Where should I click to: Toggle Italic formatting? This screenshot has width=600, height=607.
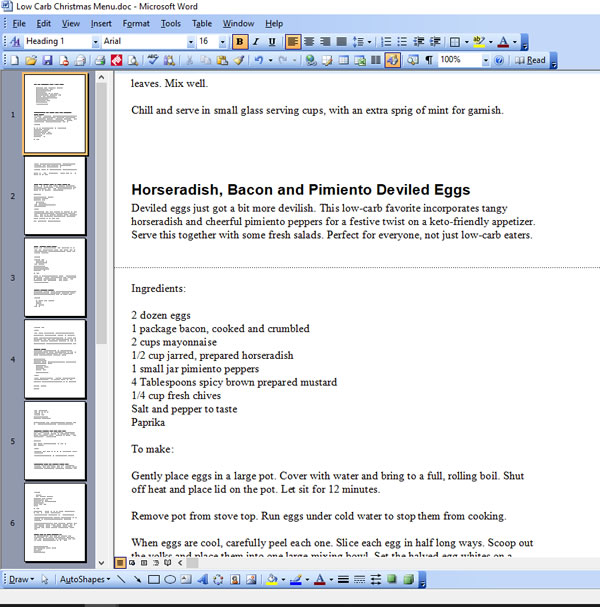[256, 41]
